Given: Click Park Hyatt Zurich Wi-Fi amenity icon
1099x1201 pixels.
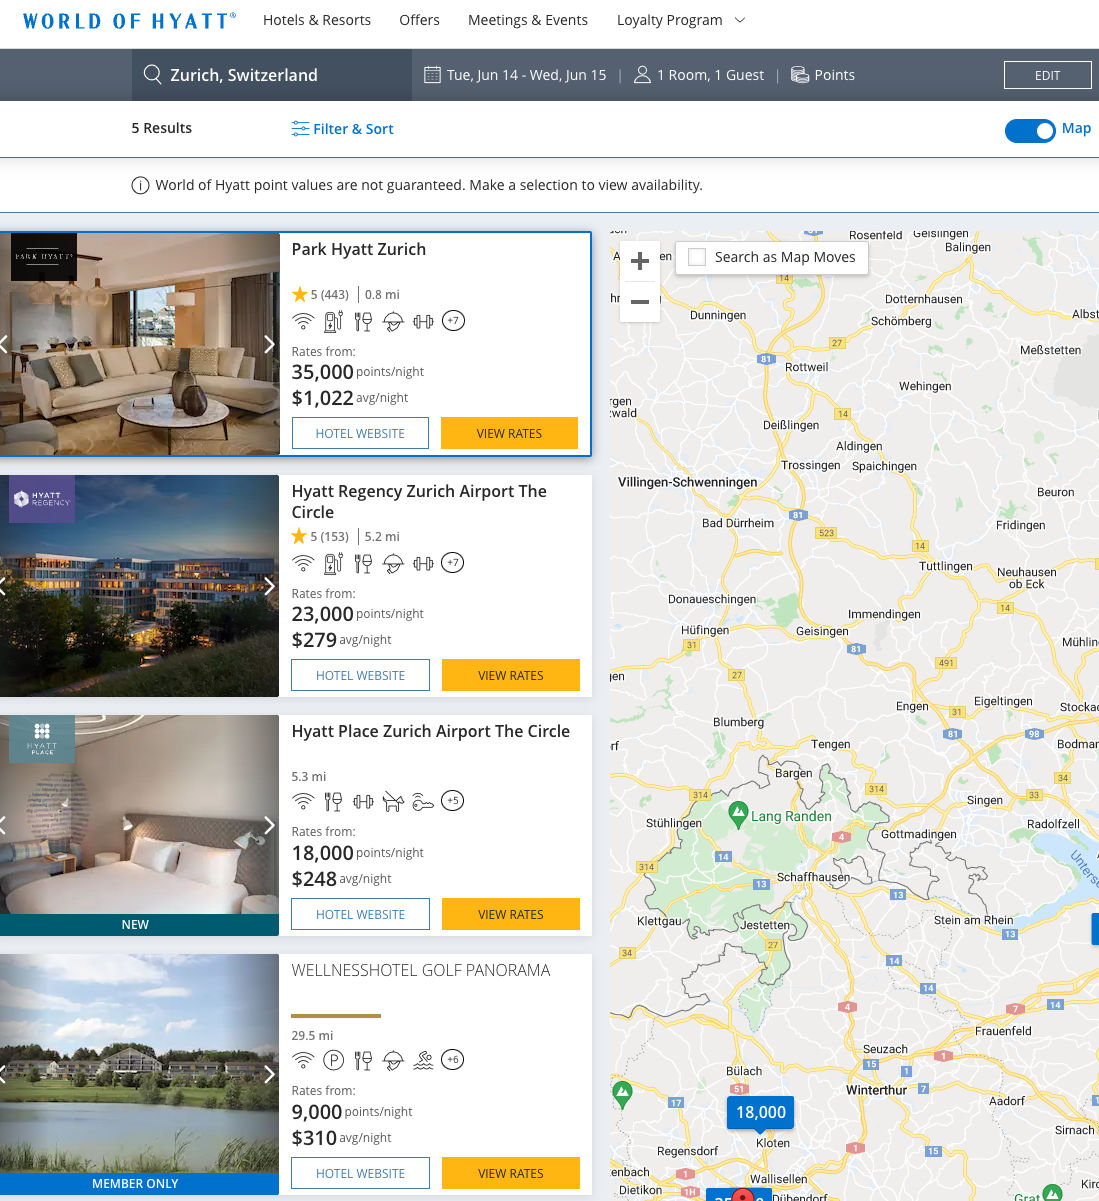Looking at the screenshot, I should pos(303,321).
